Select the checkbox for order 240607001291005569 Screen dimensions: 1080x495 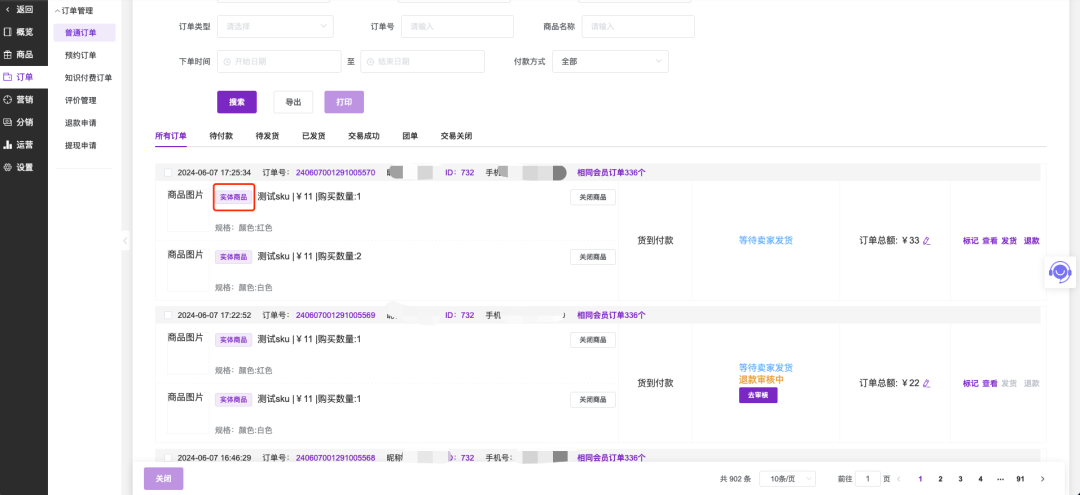click(168, 315)
